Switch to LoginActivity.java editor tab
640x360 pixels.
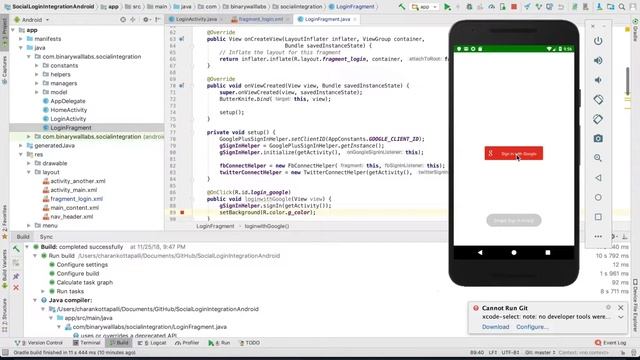196,19
